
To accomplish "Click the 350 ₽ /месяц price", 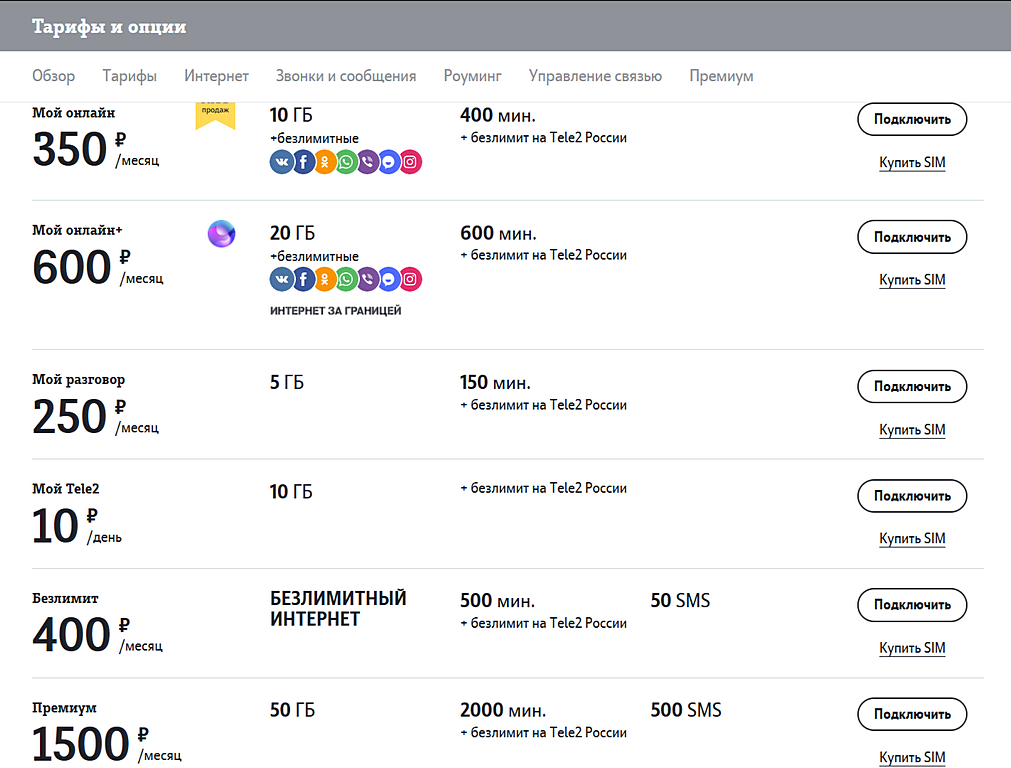I will 96,150.
